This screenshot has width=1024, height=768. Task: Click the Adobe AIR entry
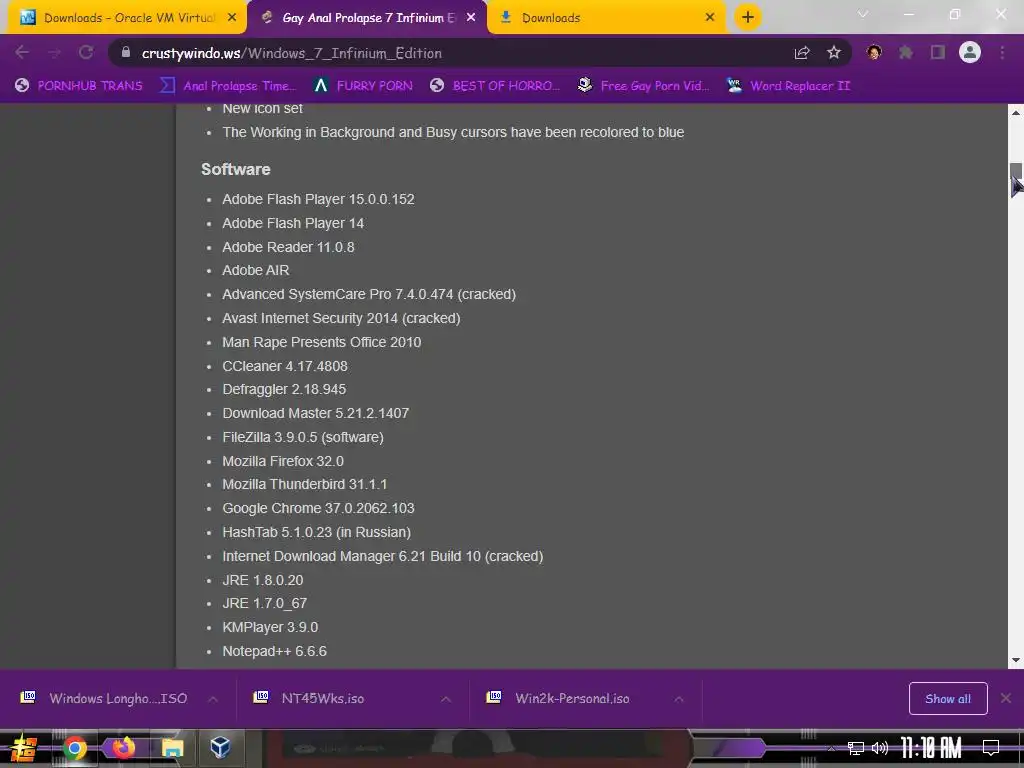coord(255,270)
